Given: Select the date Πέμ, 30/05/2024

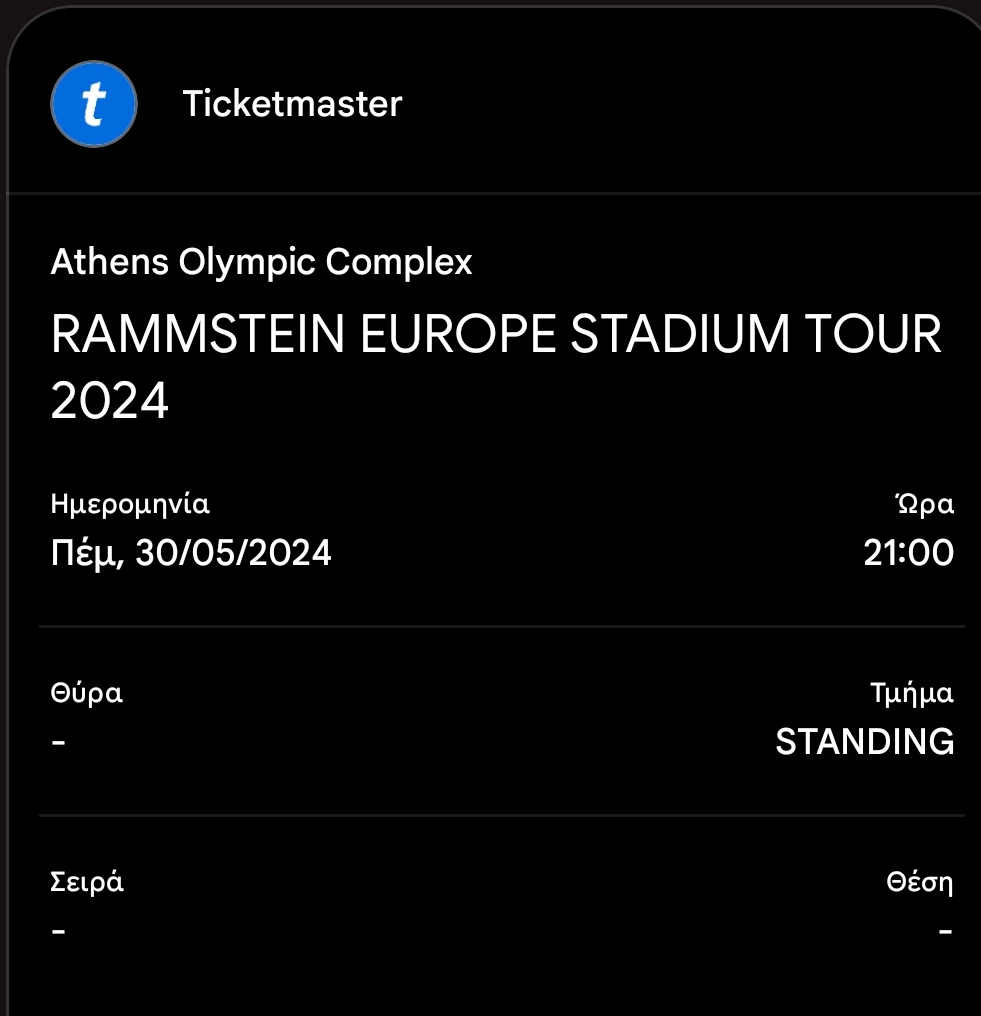Looking at the screenshot, I should (190, 553).
